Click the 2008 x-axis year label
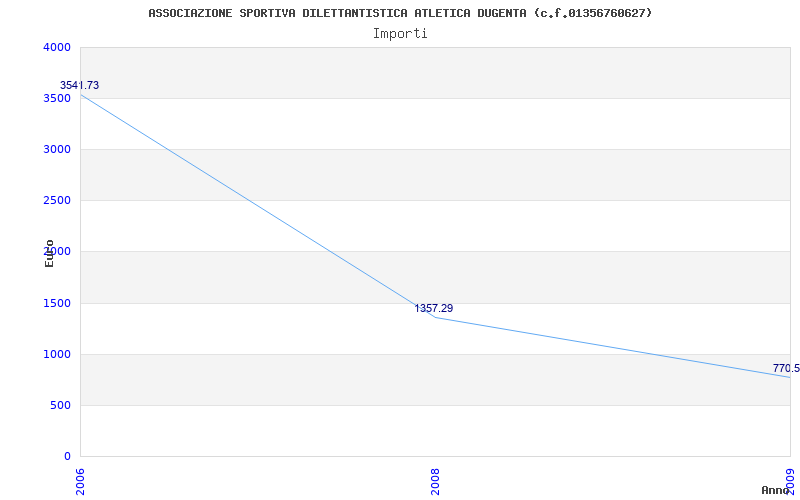800x500 pixels. [435, 482]
